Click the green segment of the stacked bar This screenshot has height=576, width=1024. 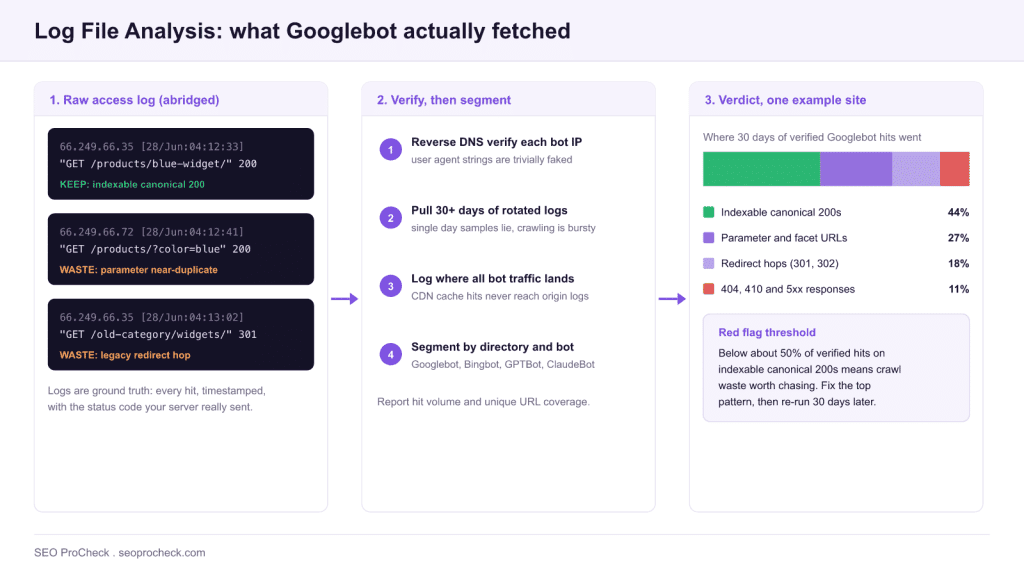761,169
